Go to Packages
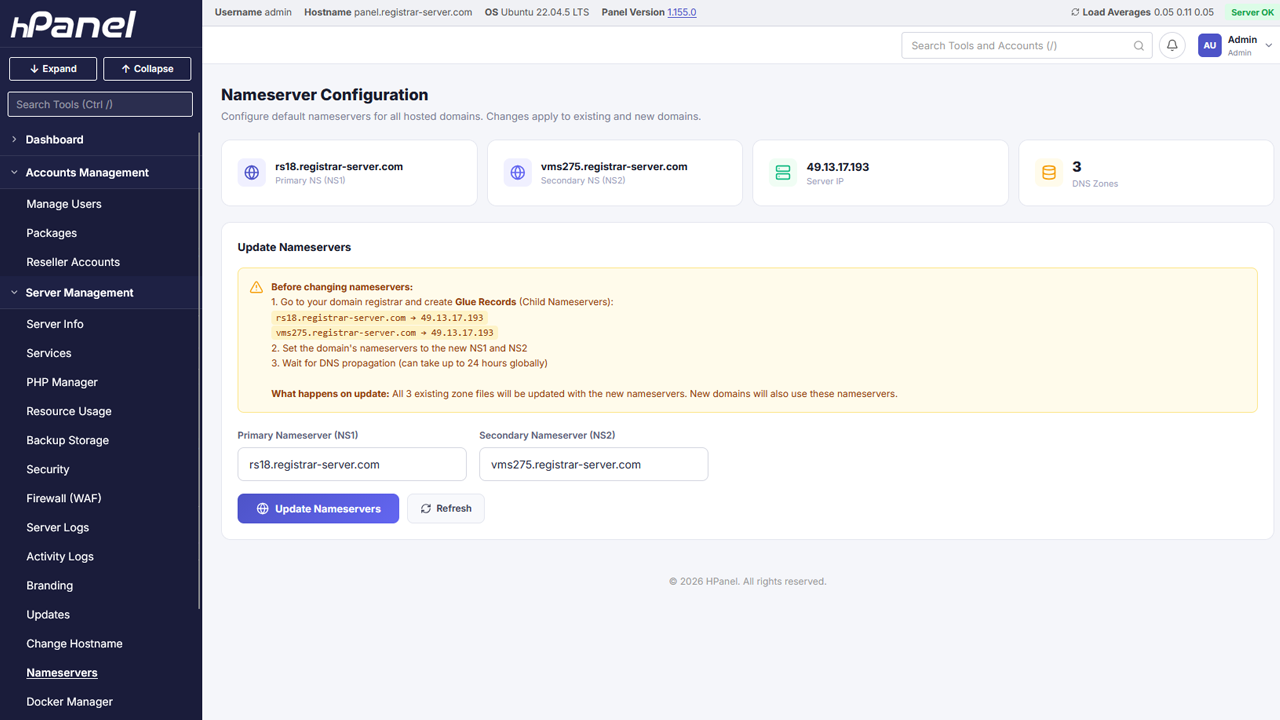 tap(52, 233)
